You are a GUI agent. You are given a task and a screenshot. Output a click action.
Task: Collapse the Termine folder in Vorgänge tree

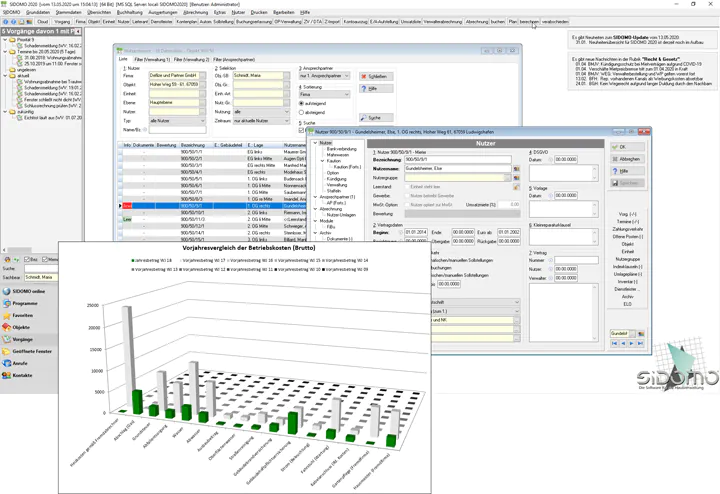pos(5,52)
